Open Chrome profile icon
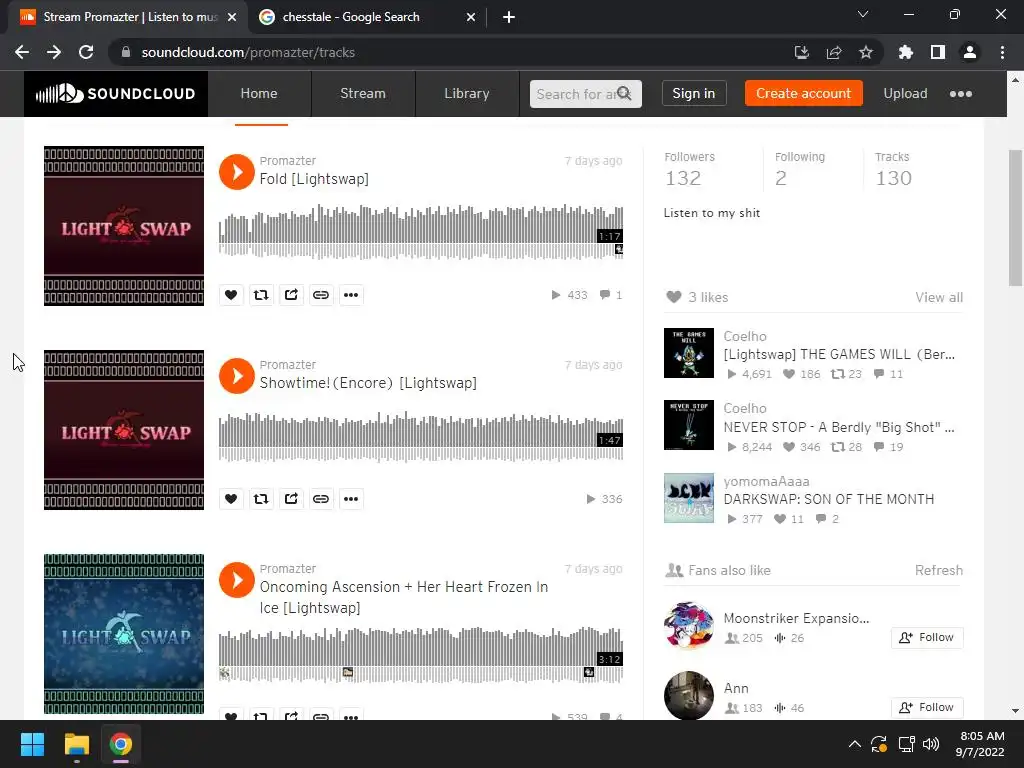 [x=970, y=52]
